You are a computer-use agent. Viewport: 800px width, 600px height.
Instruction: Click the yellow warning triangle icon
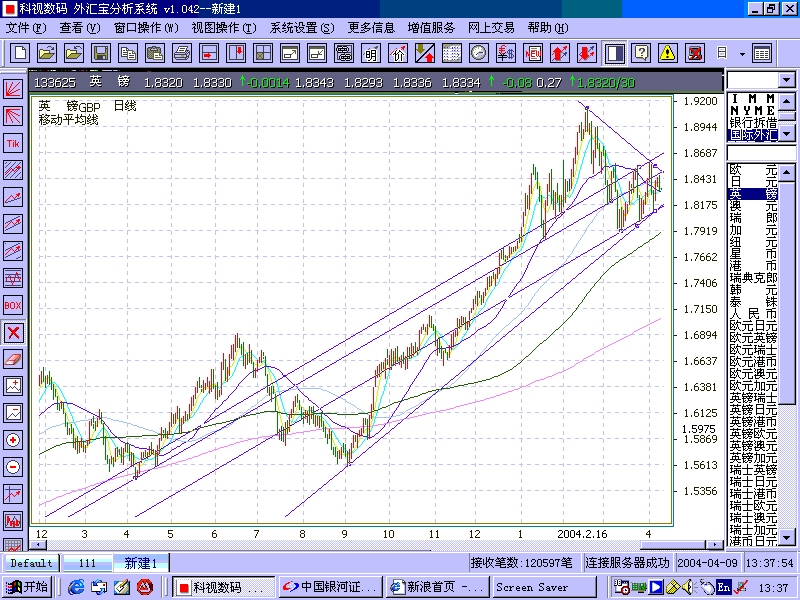coord(668,53)
